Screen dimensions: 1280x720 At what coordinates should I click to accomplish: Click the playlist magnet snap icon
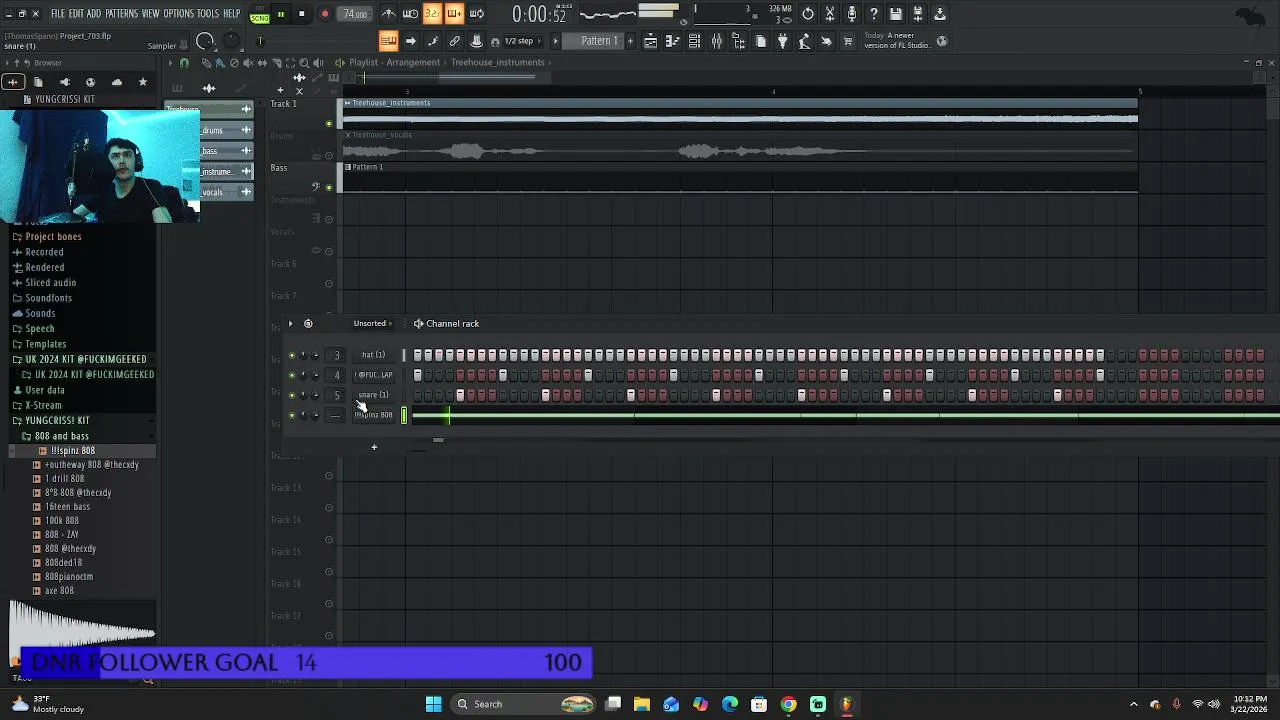(184, 63)
